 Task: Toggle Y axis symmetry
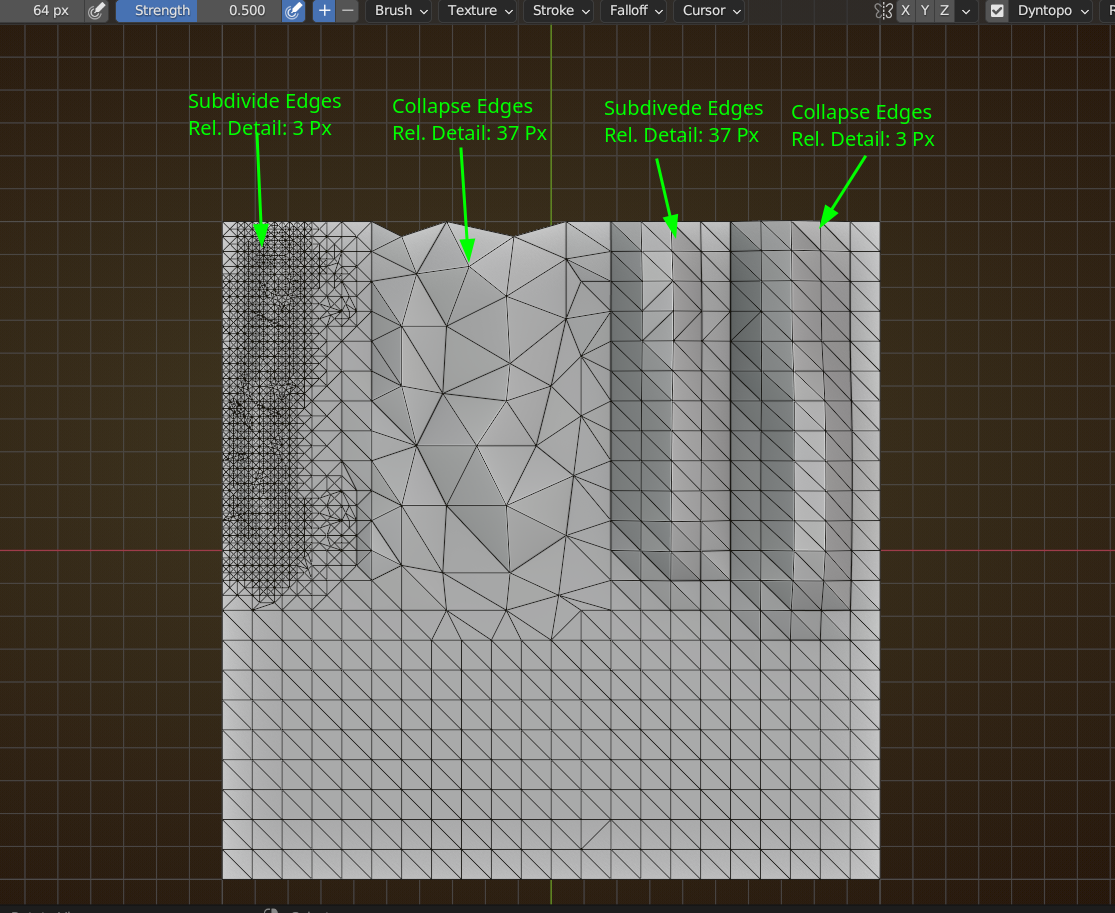pos(925,11)
